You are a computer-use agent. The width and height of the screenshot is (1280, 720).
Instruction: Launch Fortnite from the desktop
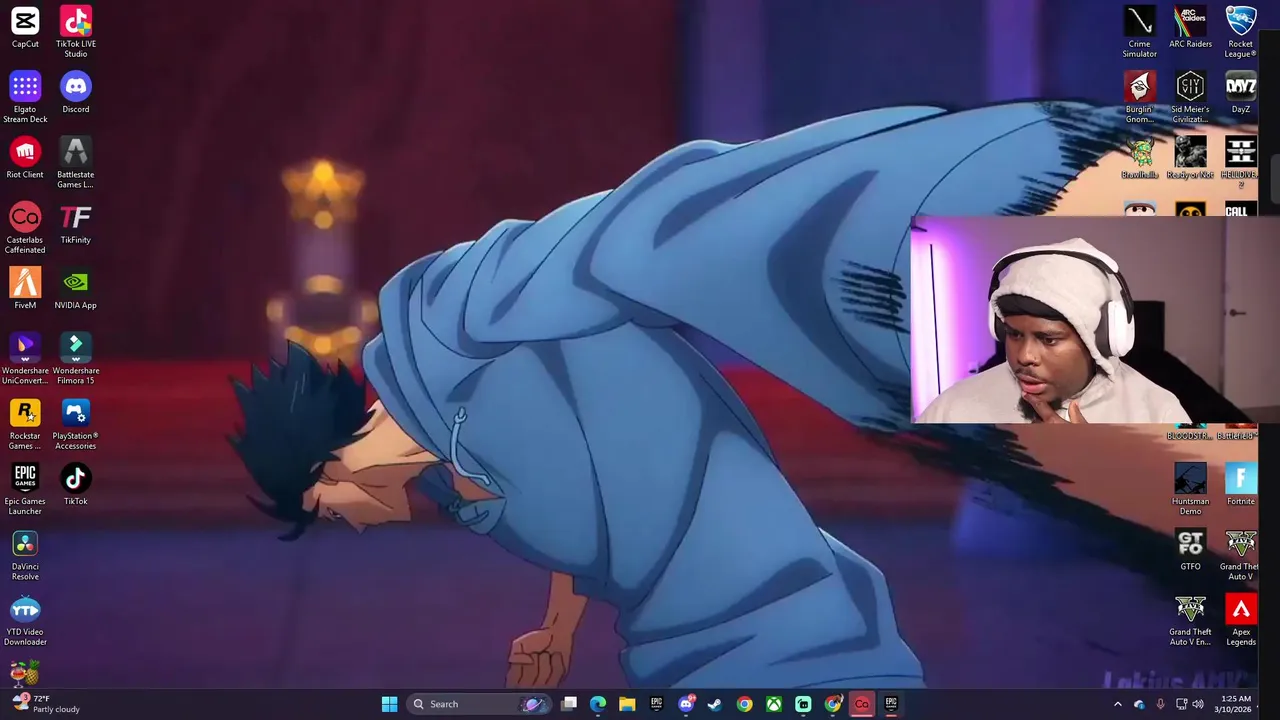click(x=1241, y=484)
